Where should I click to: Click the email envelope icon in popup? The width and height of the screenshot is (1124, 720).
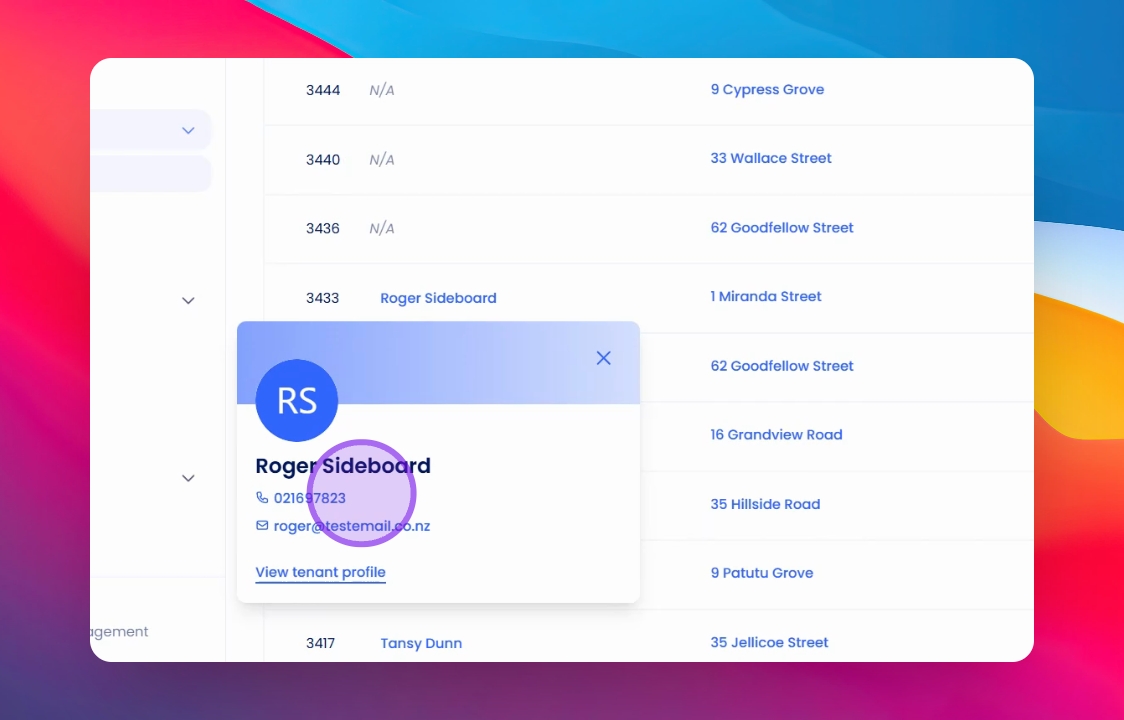pyautogui.click(x=262, y=526)
